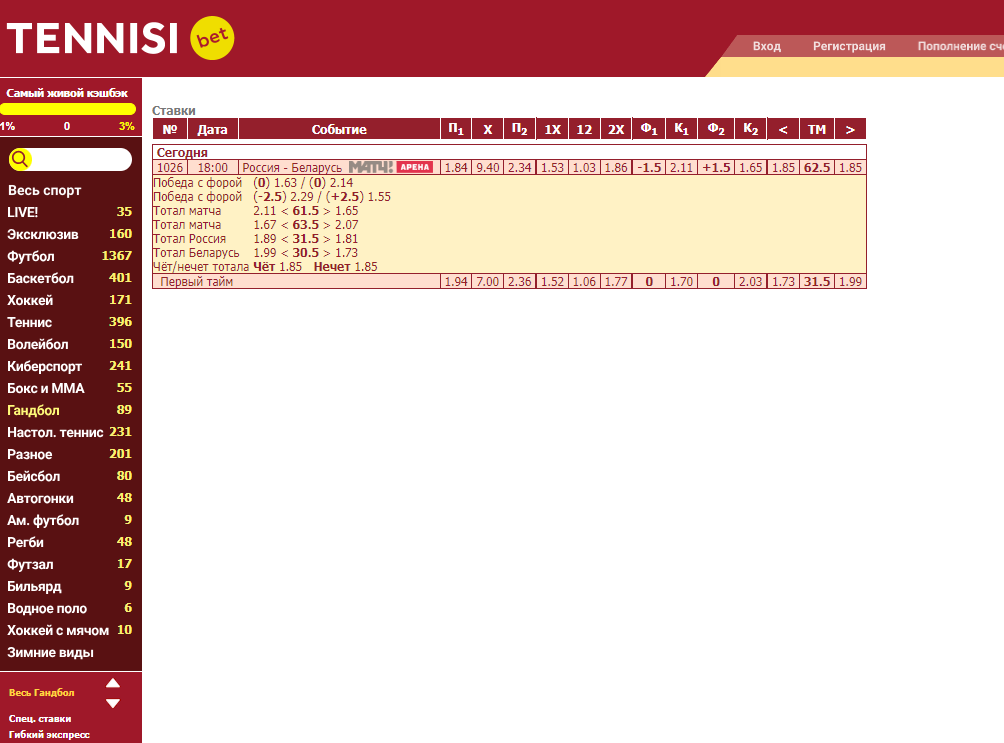Select 12 odds 1.03 for match

584,168
